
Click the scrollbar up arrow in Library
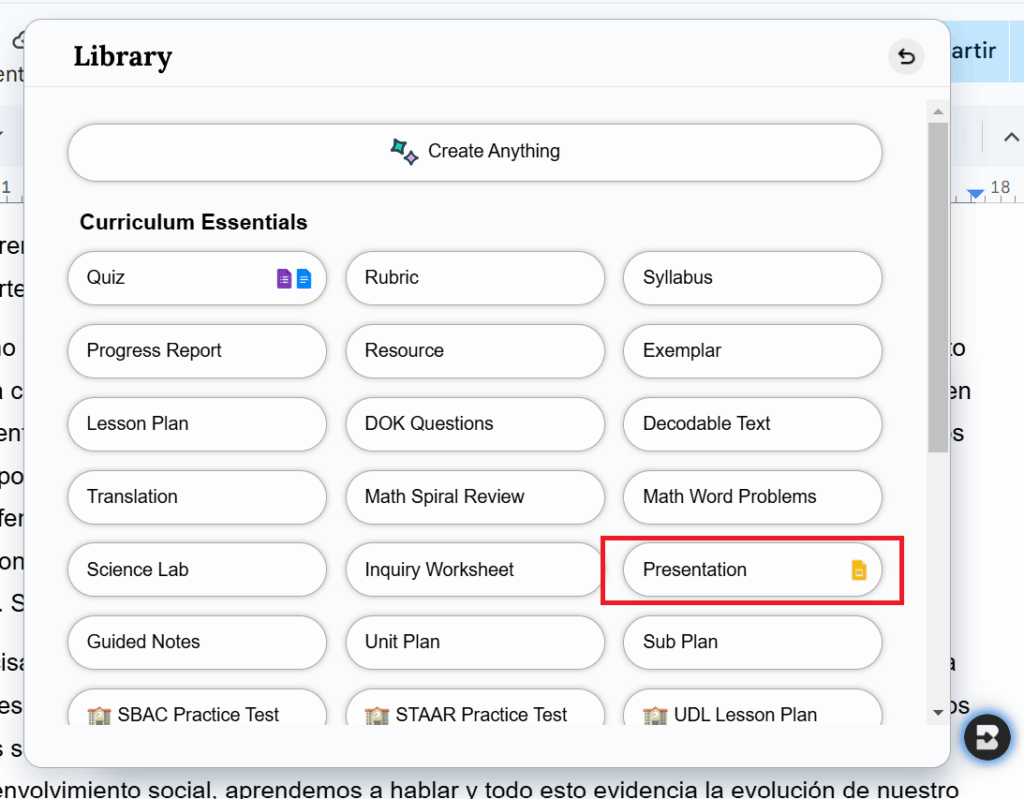[x=937, y=110]
